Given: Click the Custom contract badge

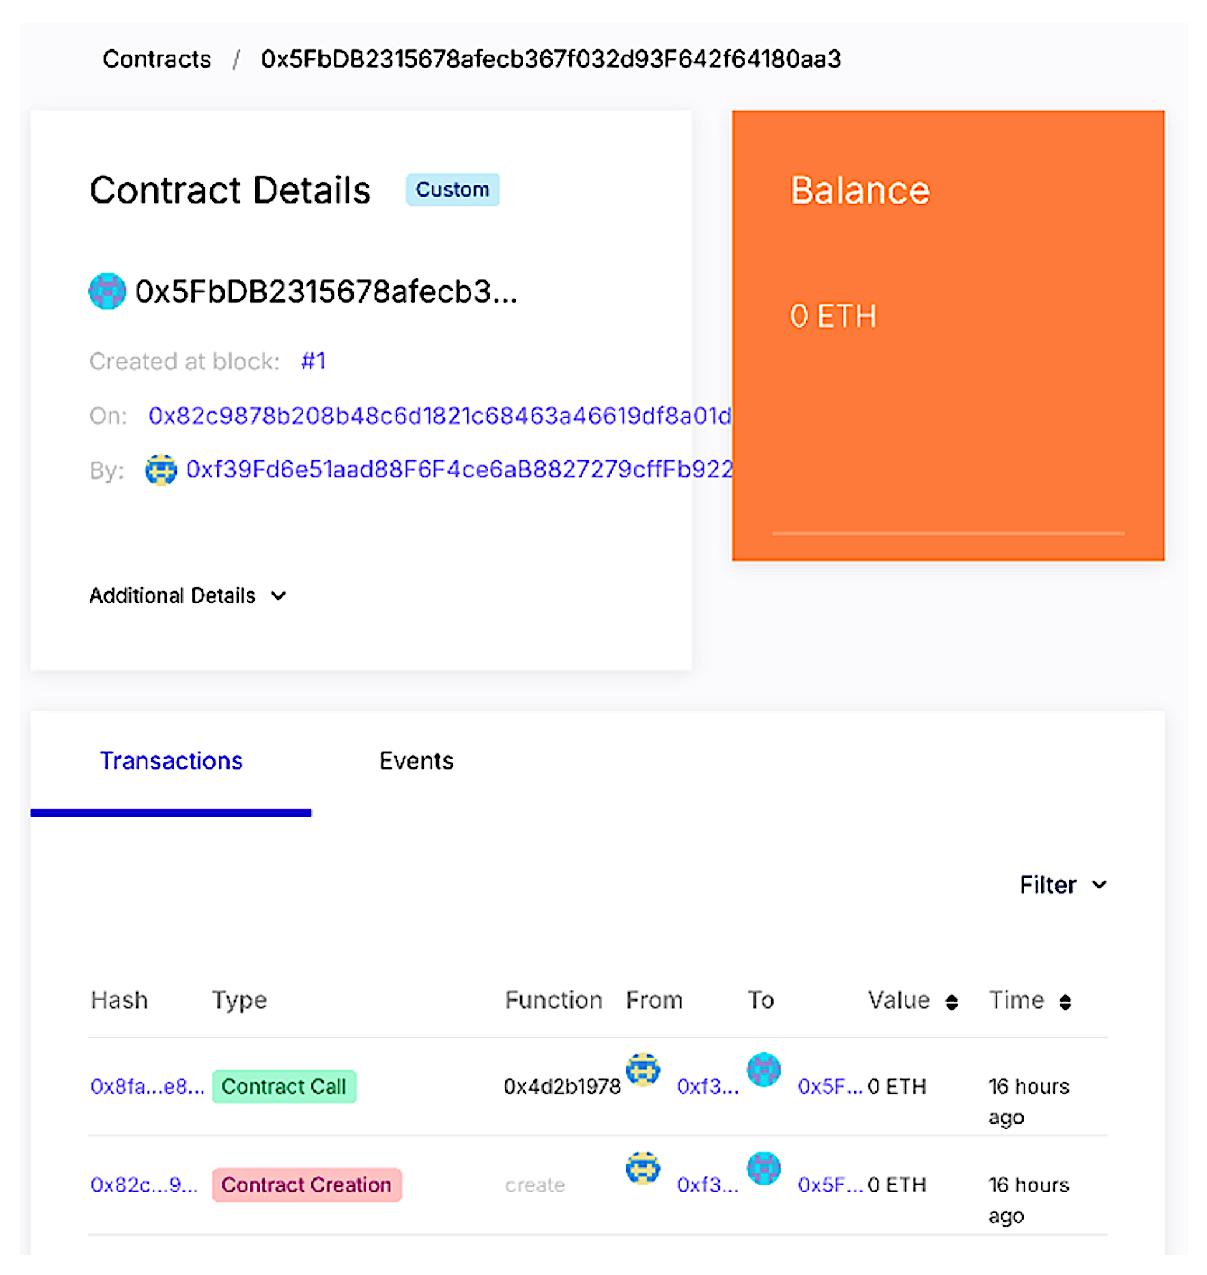Looking at the screenshot, I should [x=452, y=190].
